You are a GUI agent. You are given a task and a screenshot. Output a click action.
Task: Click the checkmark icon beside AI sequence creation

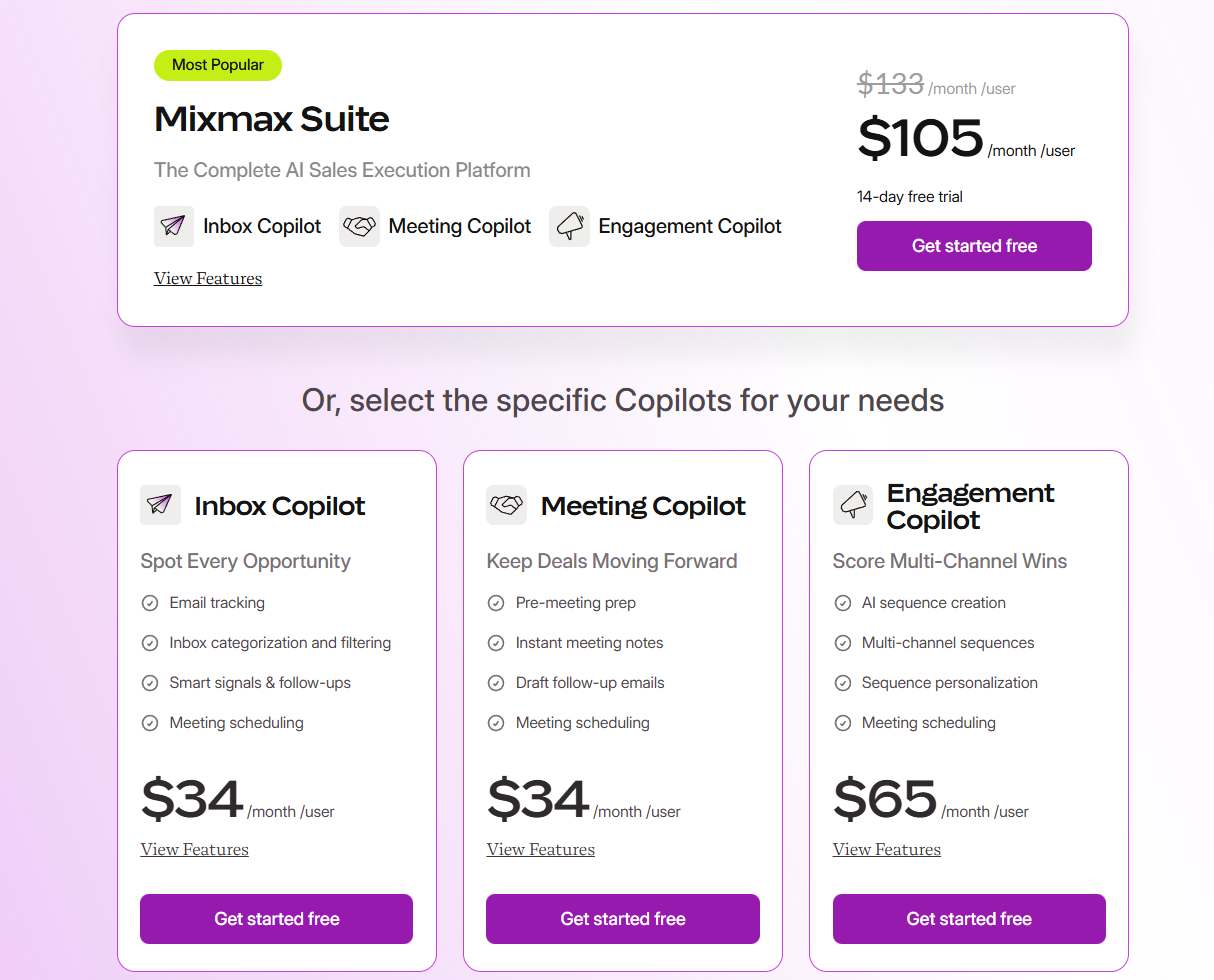842,602
